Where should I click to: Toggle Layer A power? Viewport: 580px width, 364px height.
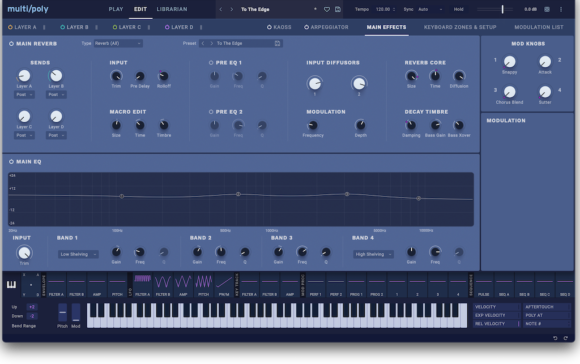pyautogui.click(x=10, y=27)
